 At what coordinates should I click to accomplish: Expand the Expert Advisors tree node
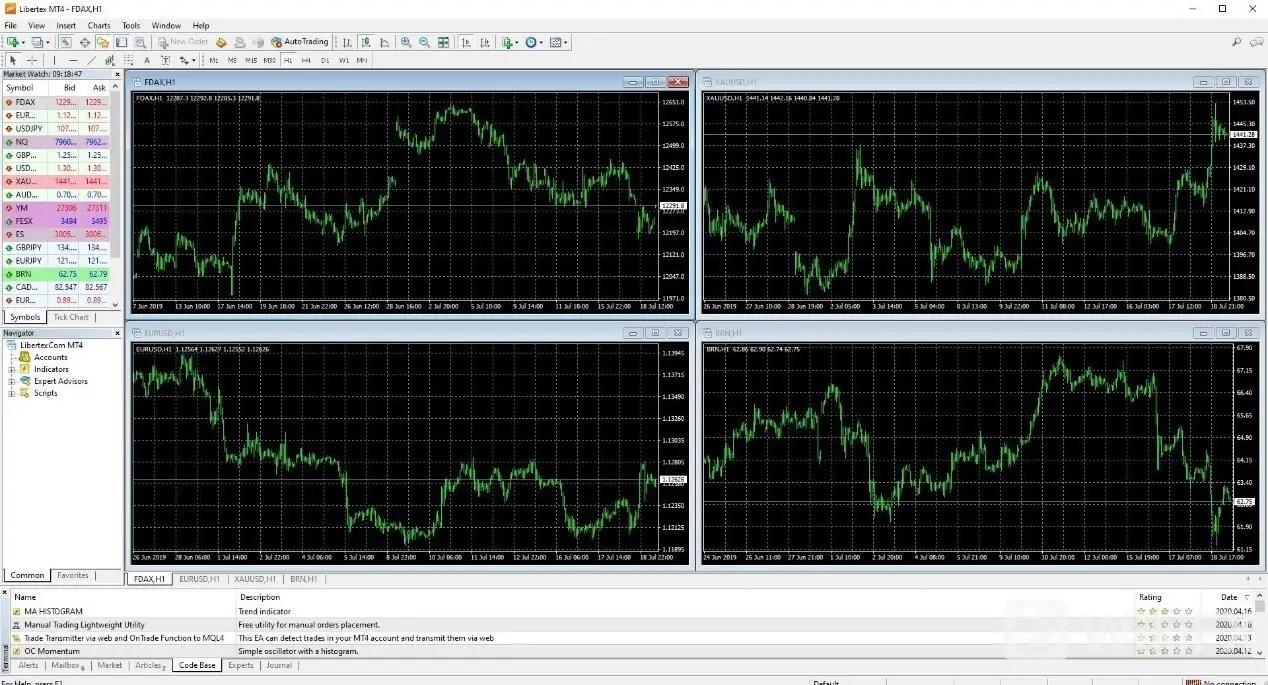(12, 381)
